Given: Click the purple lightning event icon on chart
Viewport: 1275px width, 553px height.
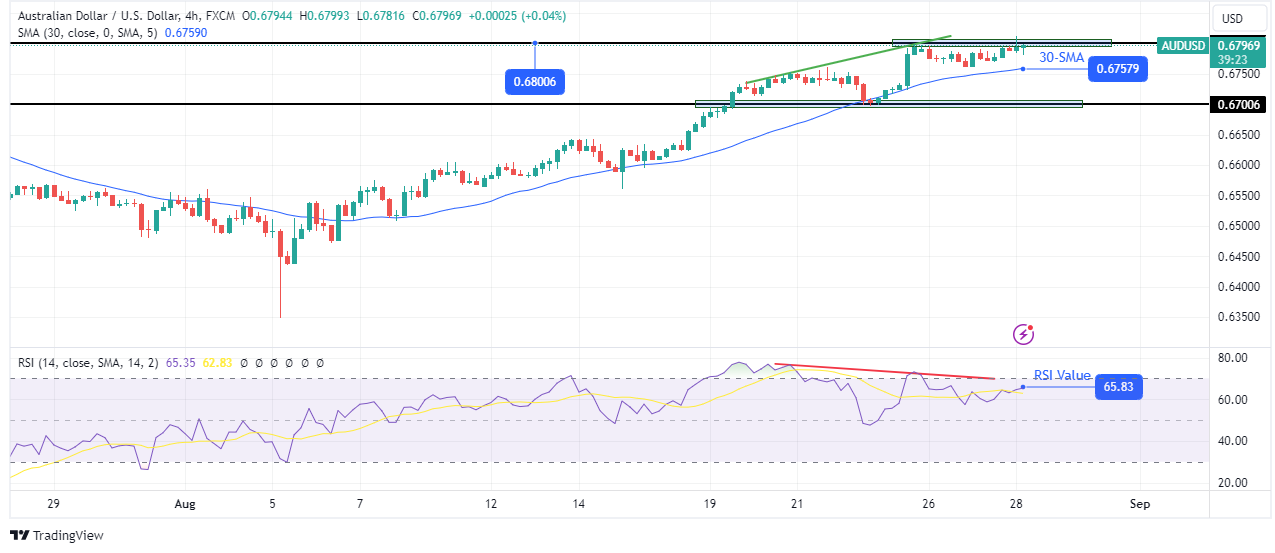Looking at the screenshot, I should [1023, 333].
